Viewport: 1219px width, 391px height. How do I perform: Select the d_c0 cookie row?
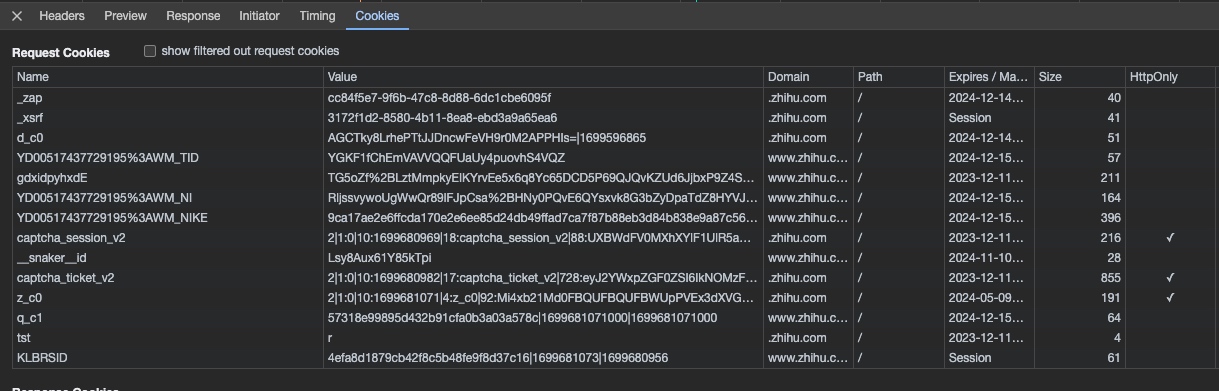(613, 138)
